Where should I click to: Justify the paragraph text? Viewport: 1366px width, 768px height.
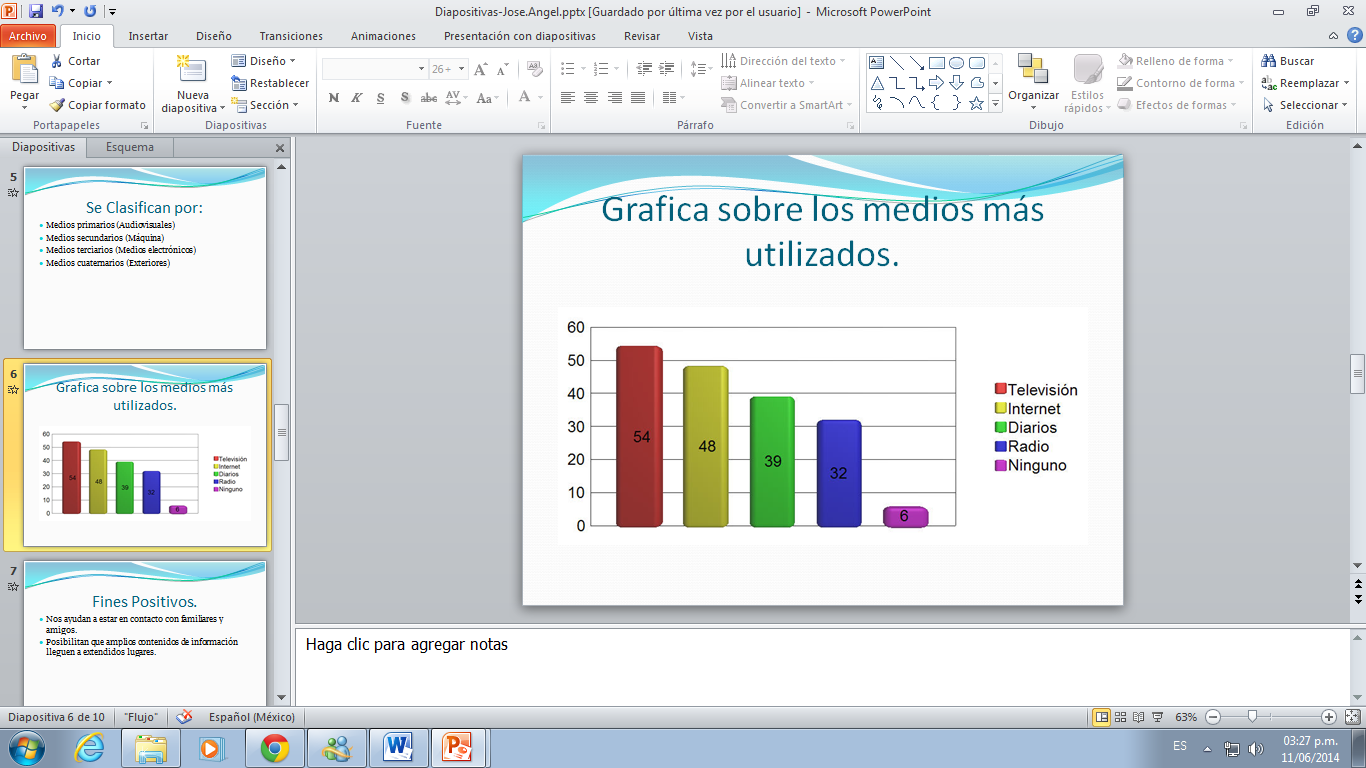pyautogui.click(x=637, y=97)
